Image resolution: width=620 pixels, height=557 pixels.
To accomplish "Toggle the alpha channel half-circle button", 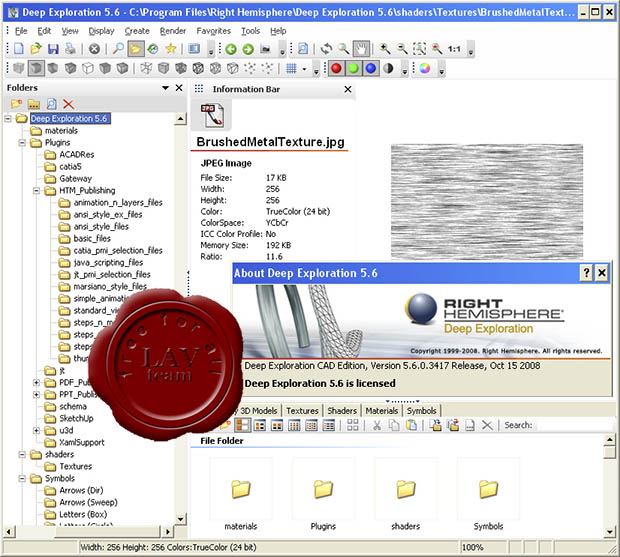I will point(388,68).
